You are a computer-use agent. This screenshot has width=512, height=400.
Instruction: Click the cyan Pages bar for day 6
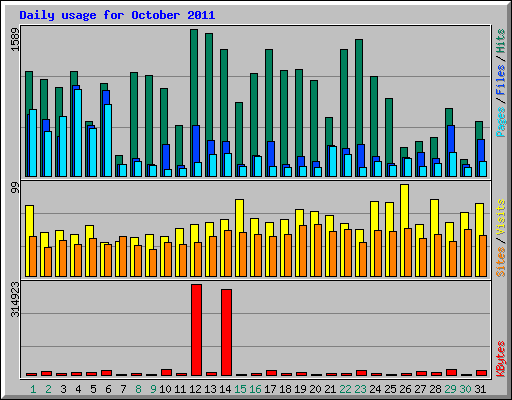pyautogui.click(x=108, y=140)
